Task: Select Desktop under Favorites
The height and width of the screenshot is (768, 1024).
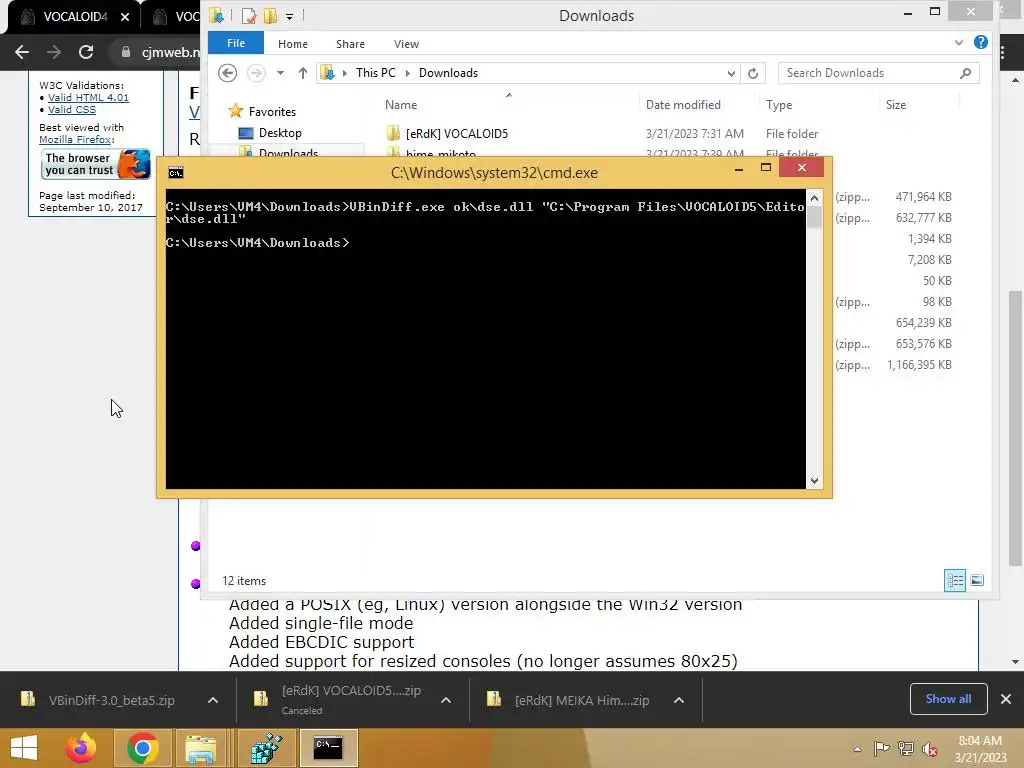Action: coord(280,133)
